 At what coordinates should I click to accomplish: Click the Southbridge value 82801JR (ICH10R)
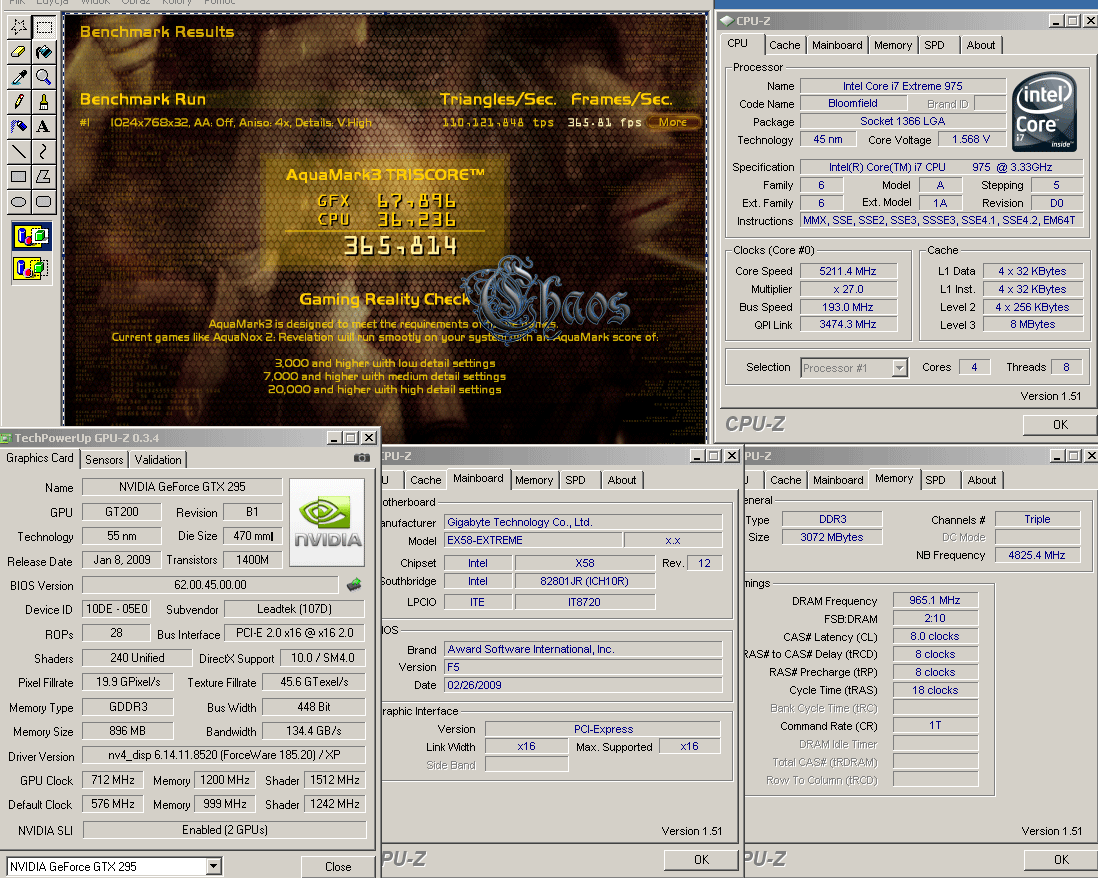click(585, 581)
